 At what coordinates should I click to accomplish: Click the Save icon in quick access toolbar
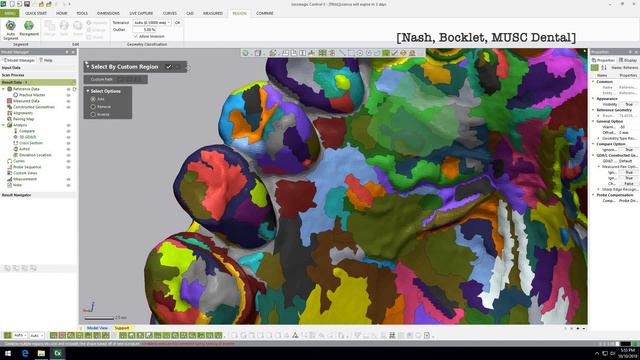coord(27,4)
